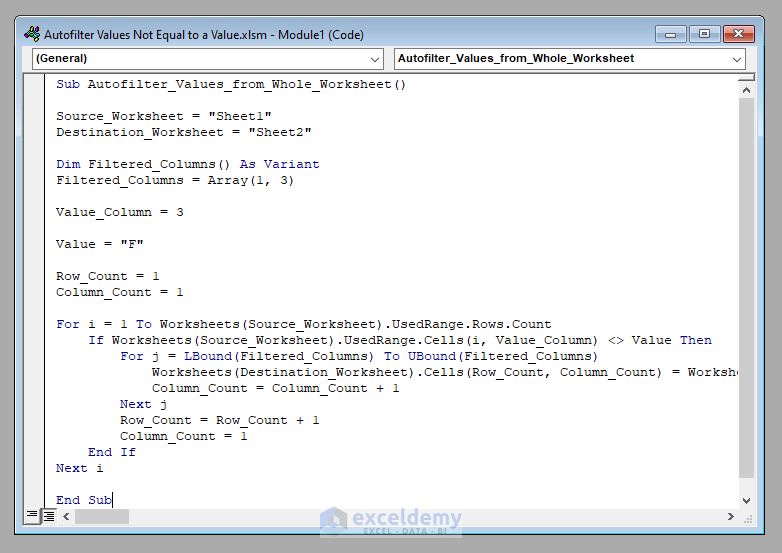Click the 'If Worksheets(Source_Worksheet)' condition line

click(x=400, y=340)
